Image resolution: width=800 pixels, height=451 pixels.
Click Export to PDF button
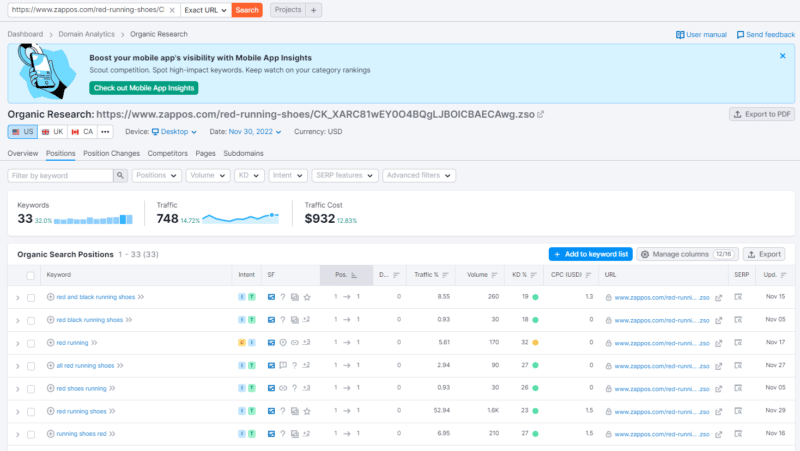(762, 114)
